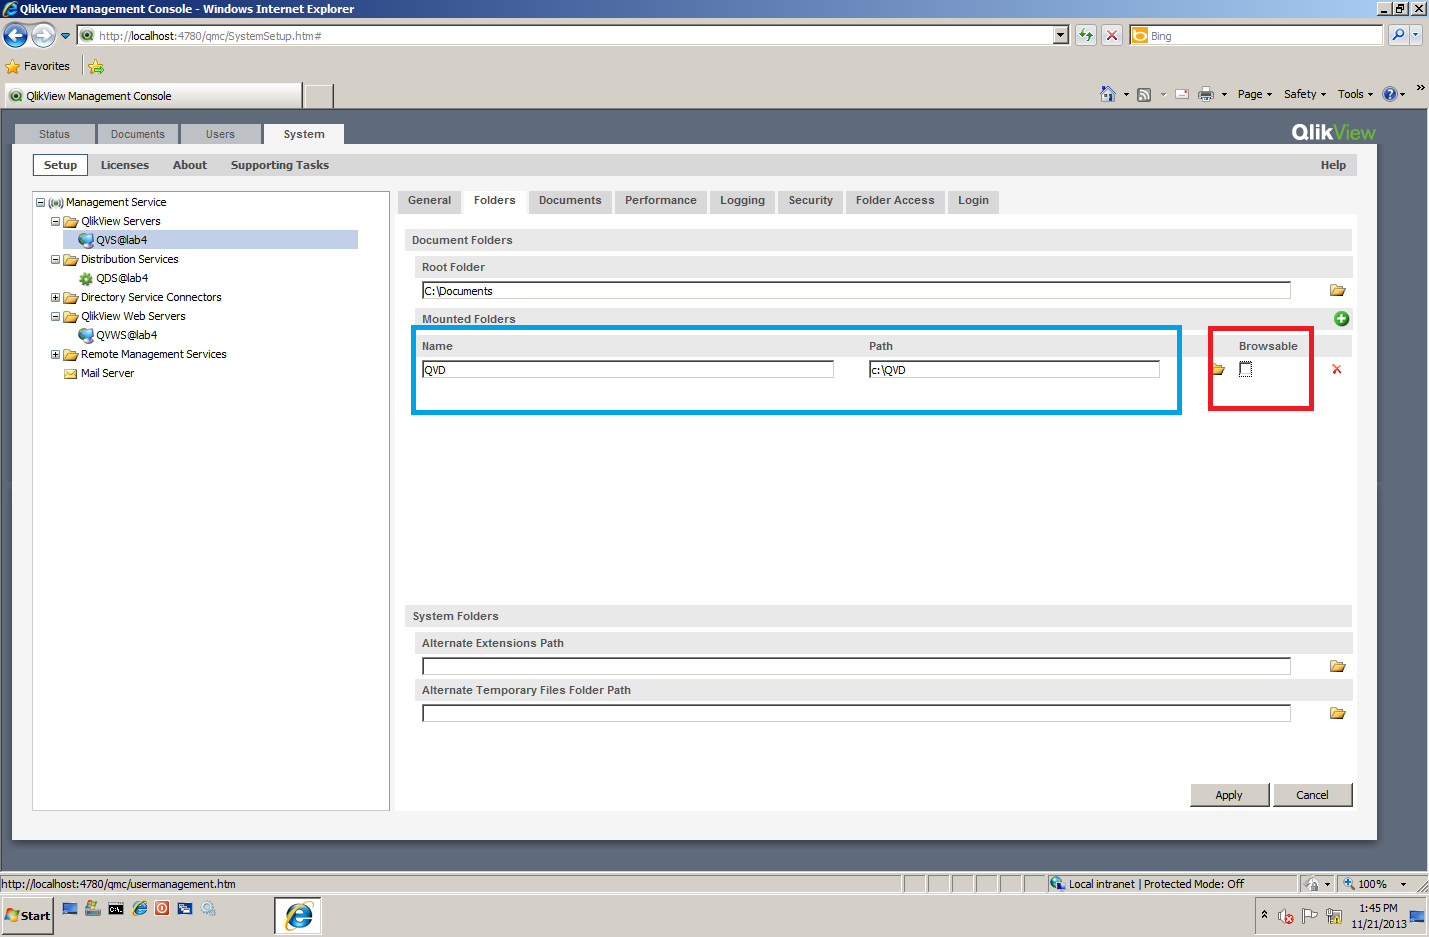Switch to the Users tab
Screen dimensions: 1429x937
coord(220,134)
